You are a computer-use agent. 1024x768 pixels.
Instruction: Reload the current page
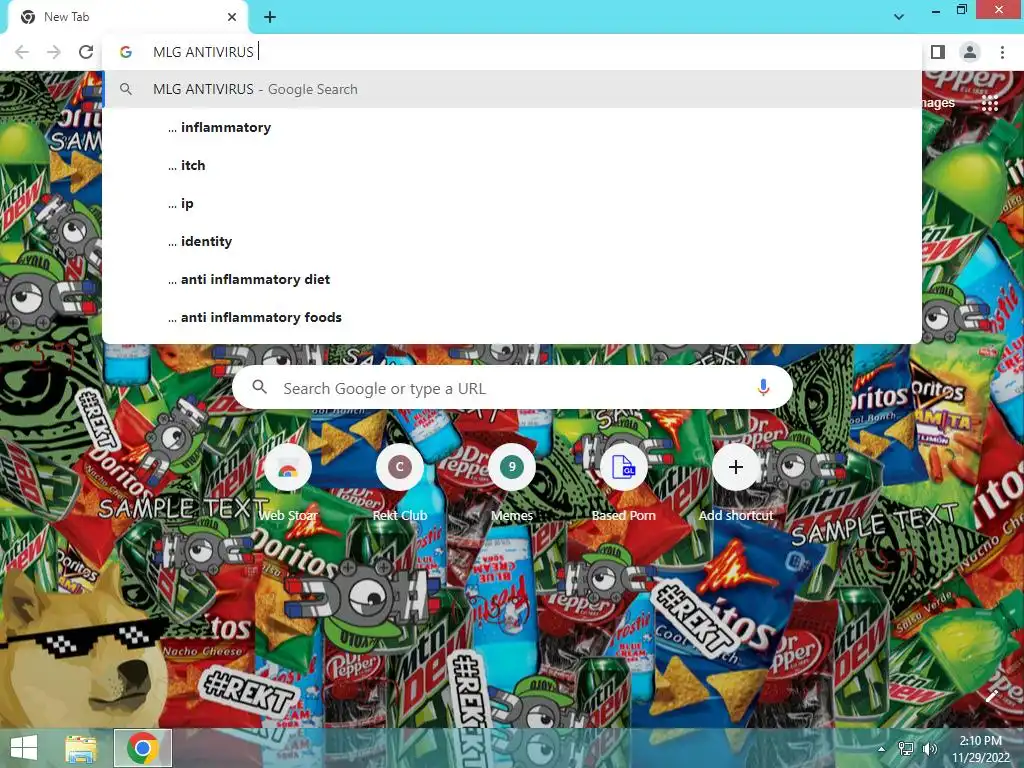(86, 52)
